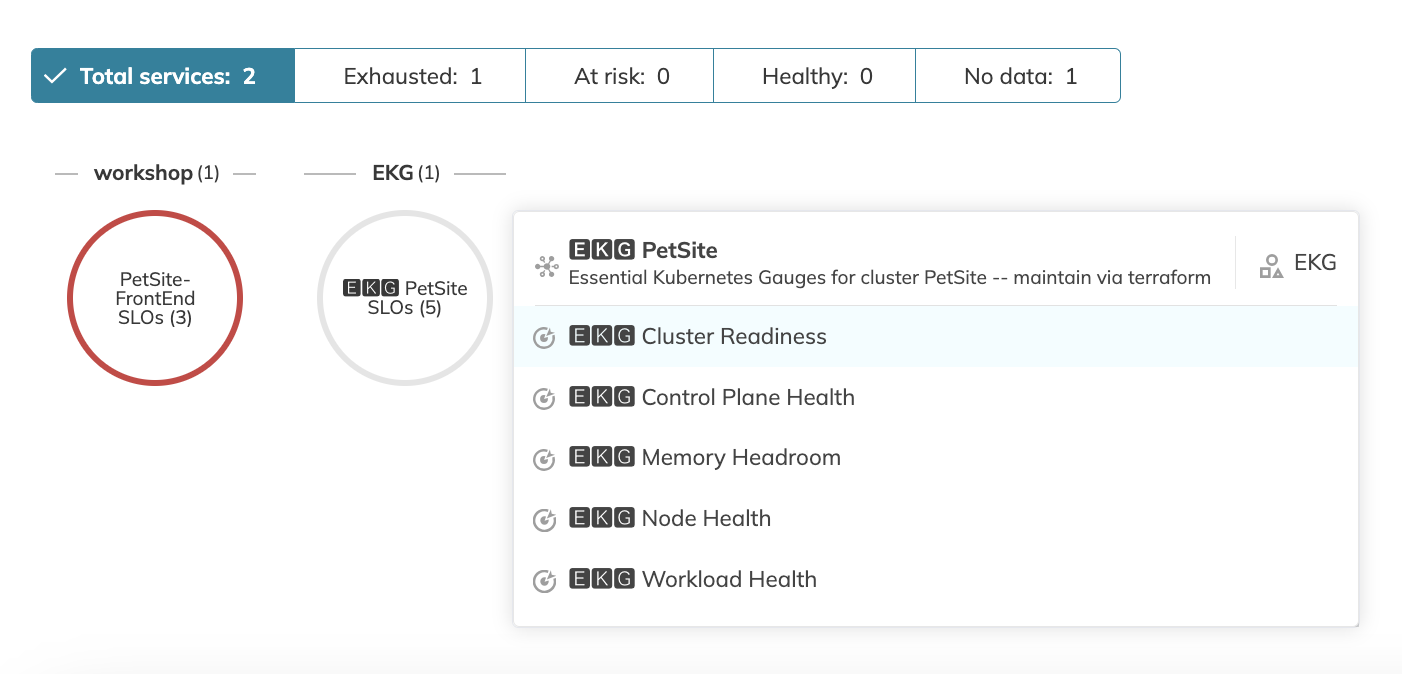Open the EKG project label in popup
This screenshot has height=674, width=1402.
point(1315,263)
